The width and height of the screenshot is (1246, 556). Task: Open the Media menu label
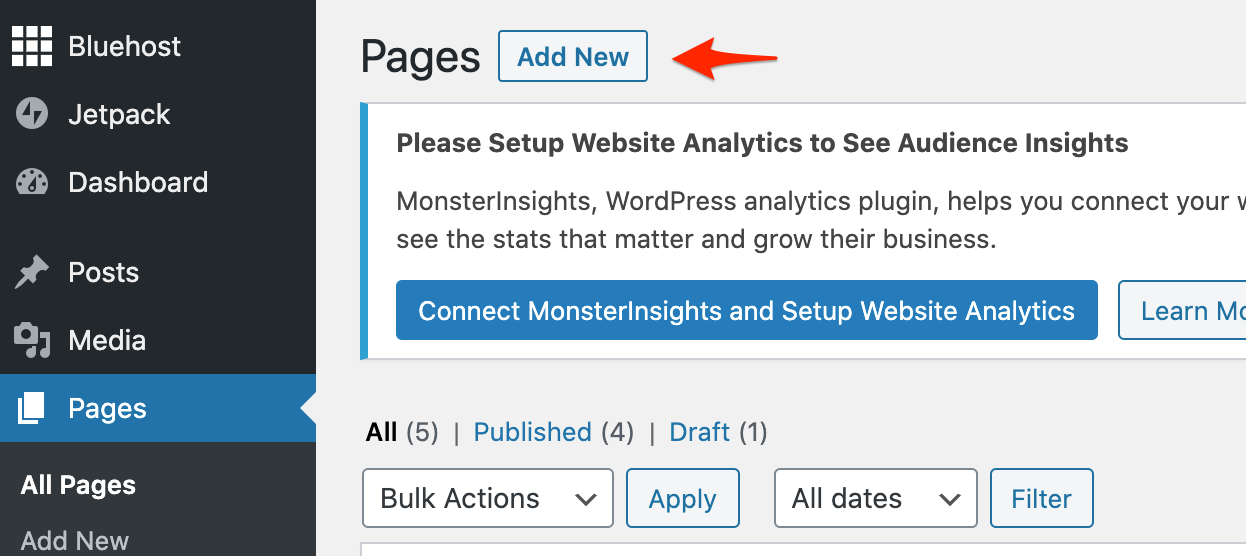(x=107, y=340)
